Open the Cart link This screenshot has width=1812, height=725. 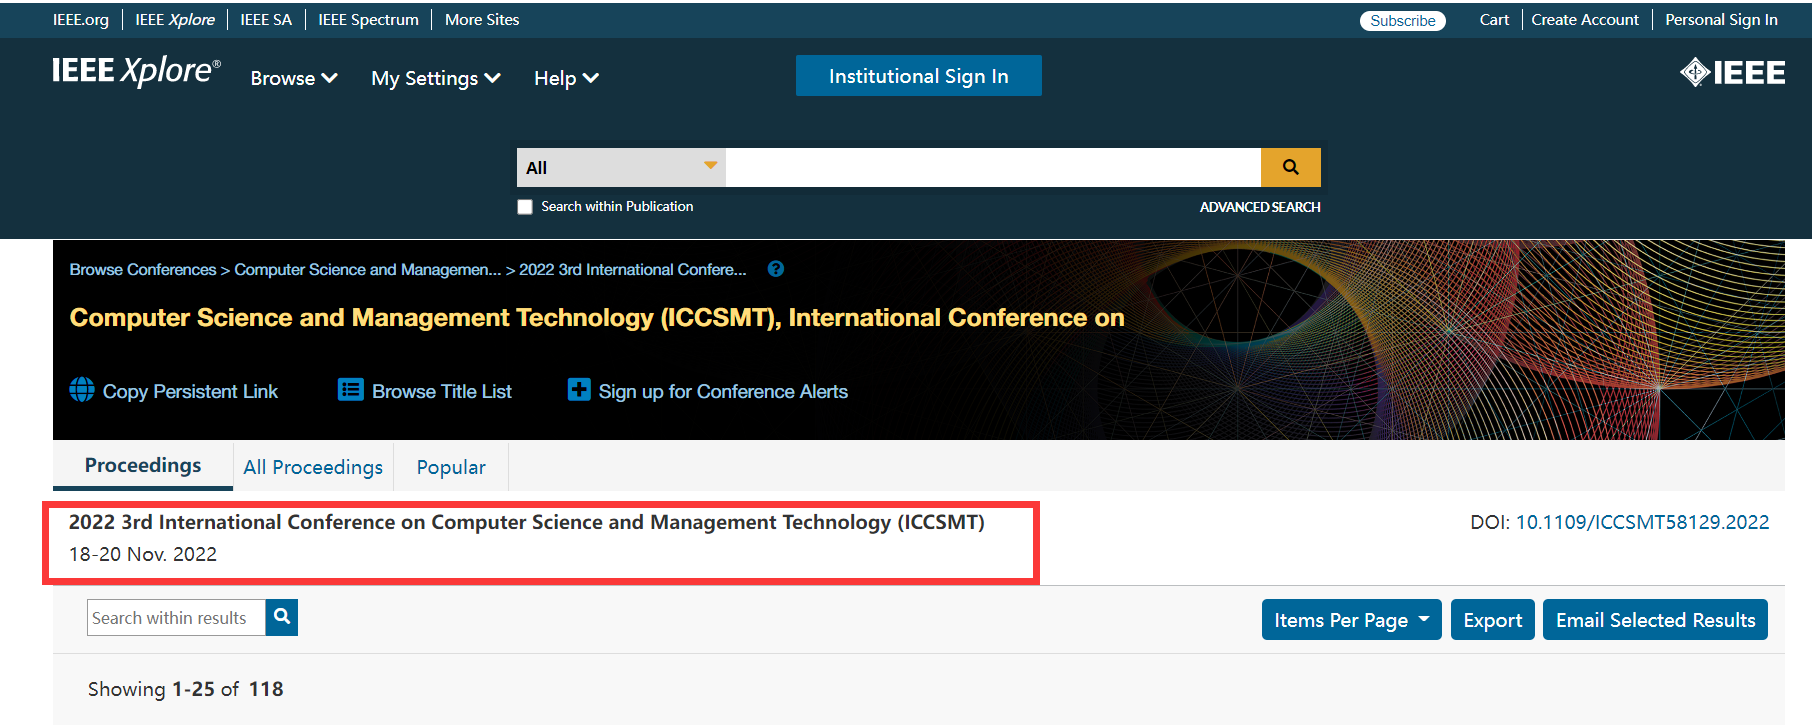(x=1494, y=20)
